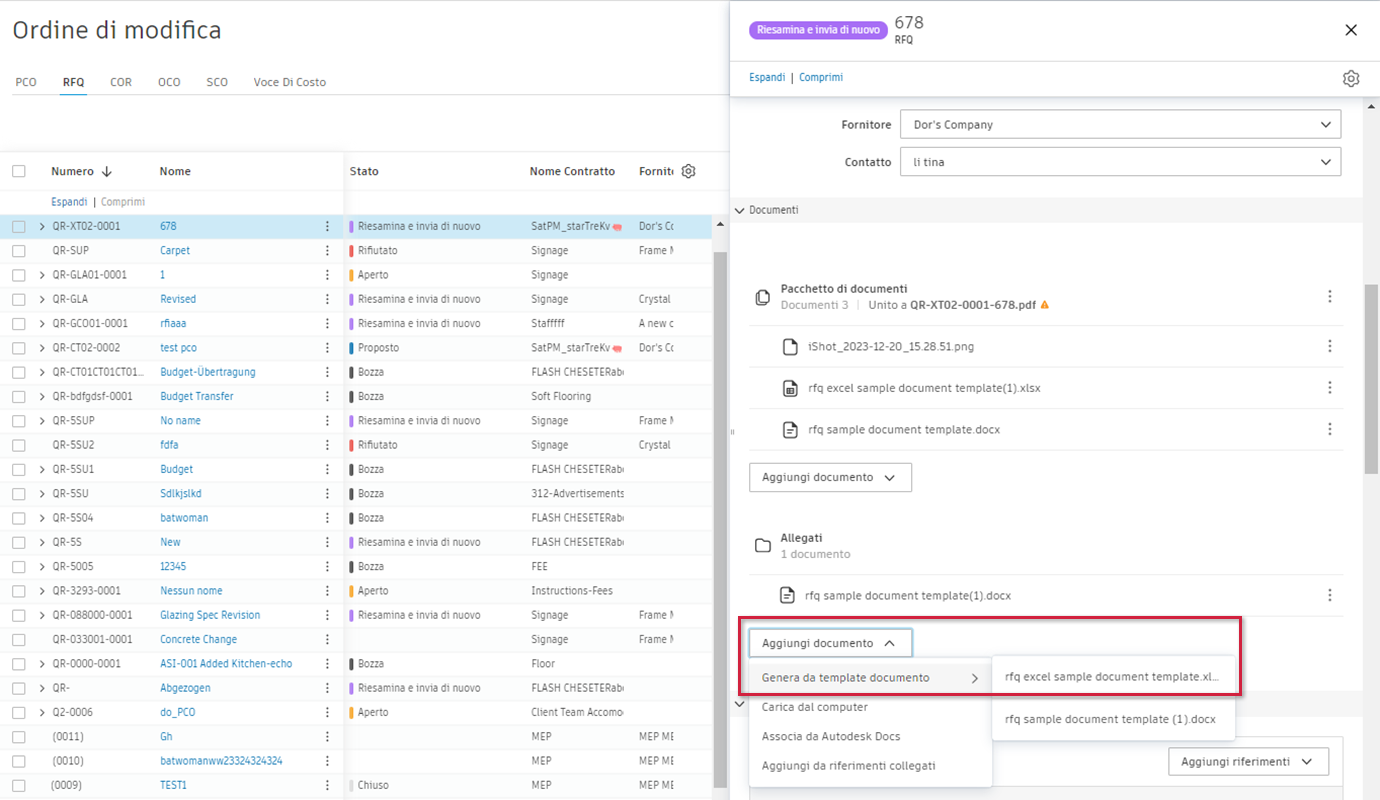Expand the QR-GLA01-0001 row
Viewport: 1380px width, 800px height.
42,275
